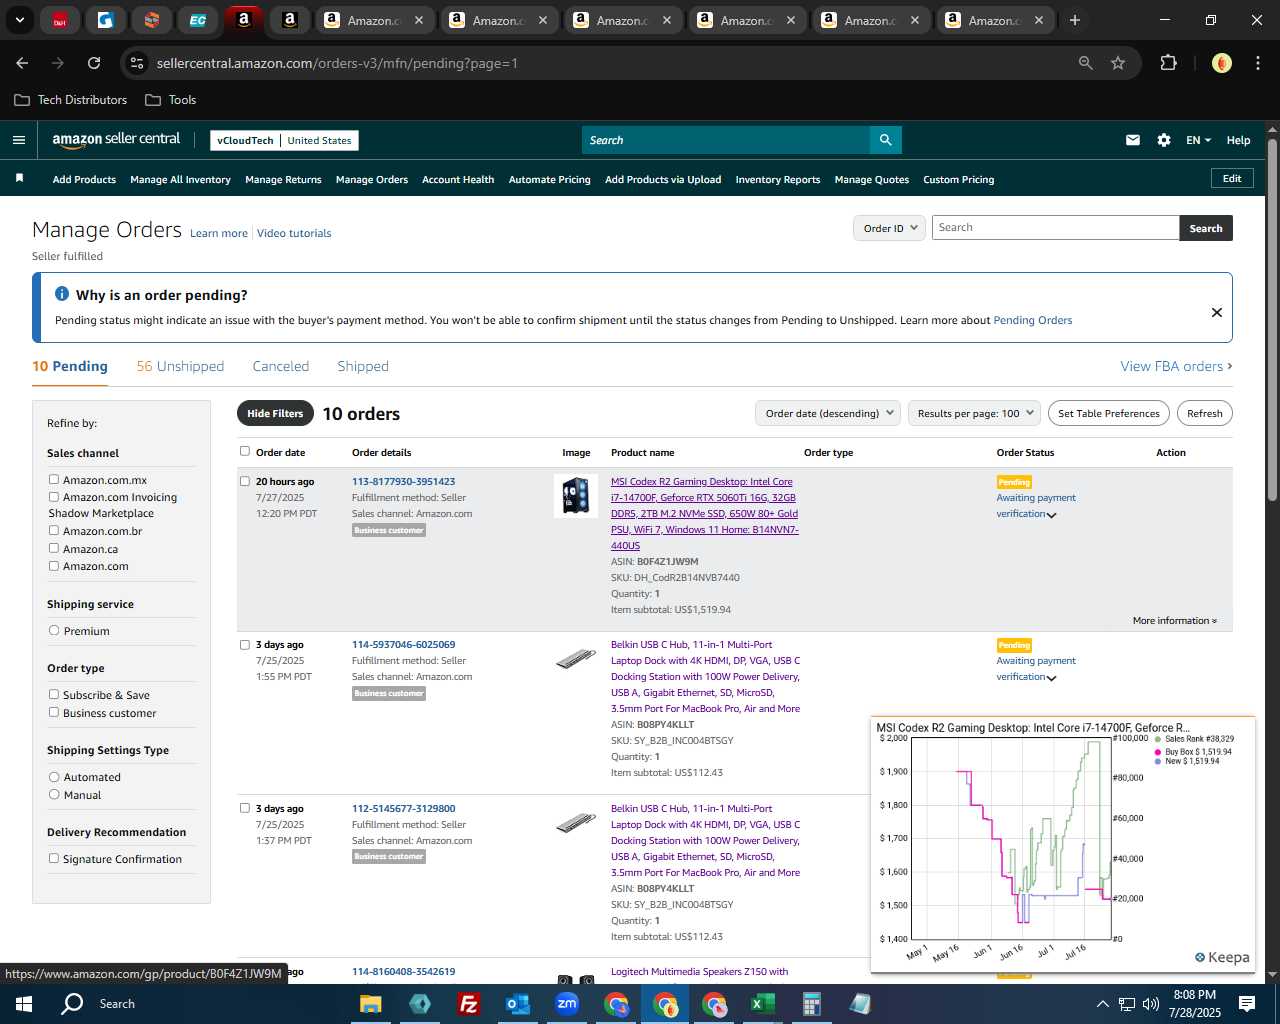1280x1024 pixels.
Task: Open Manage All Inventory menu item
Action: (180, 180)
